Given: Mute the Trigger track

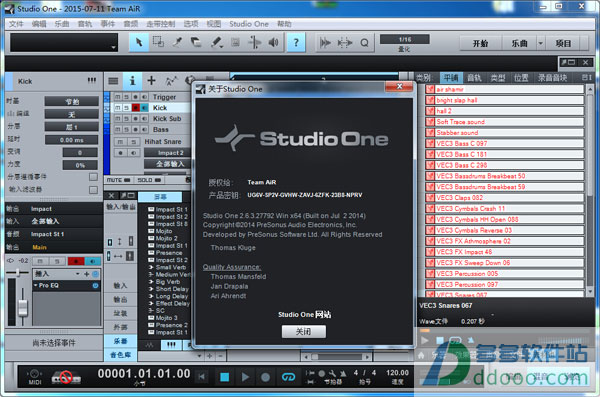Looking at the screenshot, I should click(118, 97).
